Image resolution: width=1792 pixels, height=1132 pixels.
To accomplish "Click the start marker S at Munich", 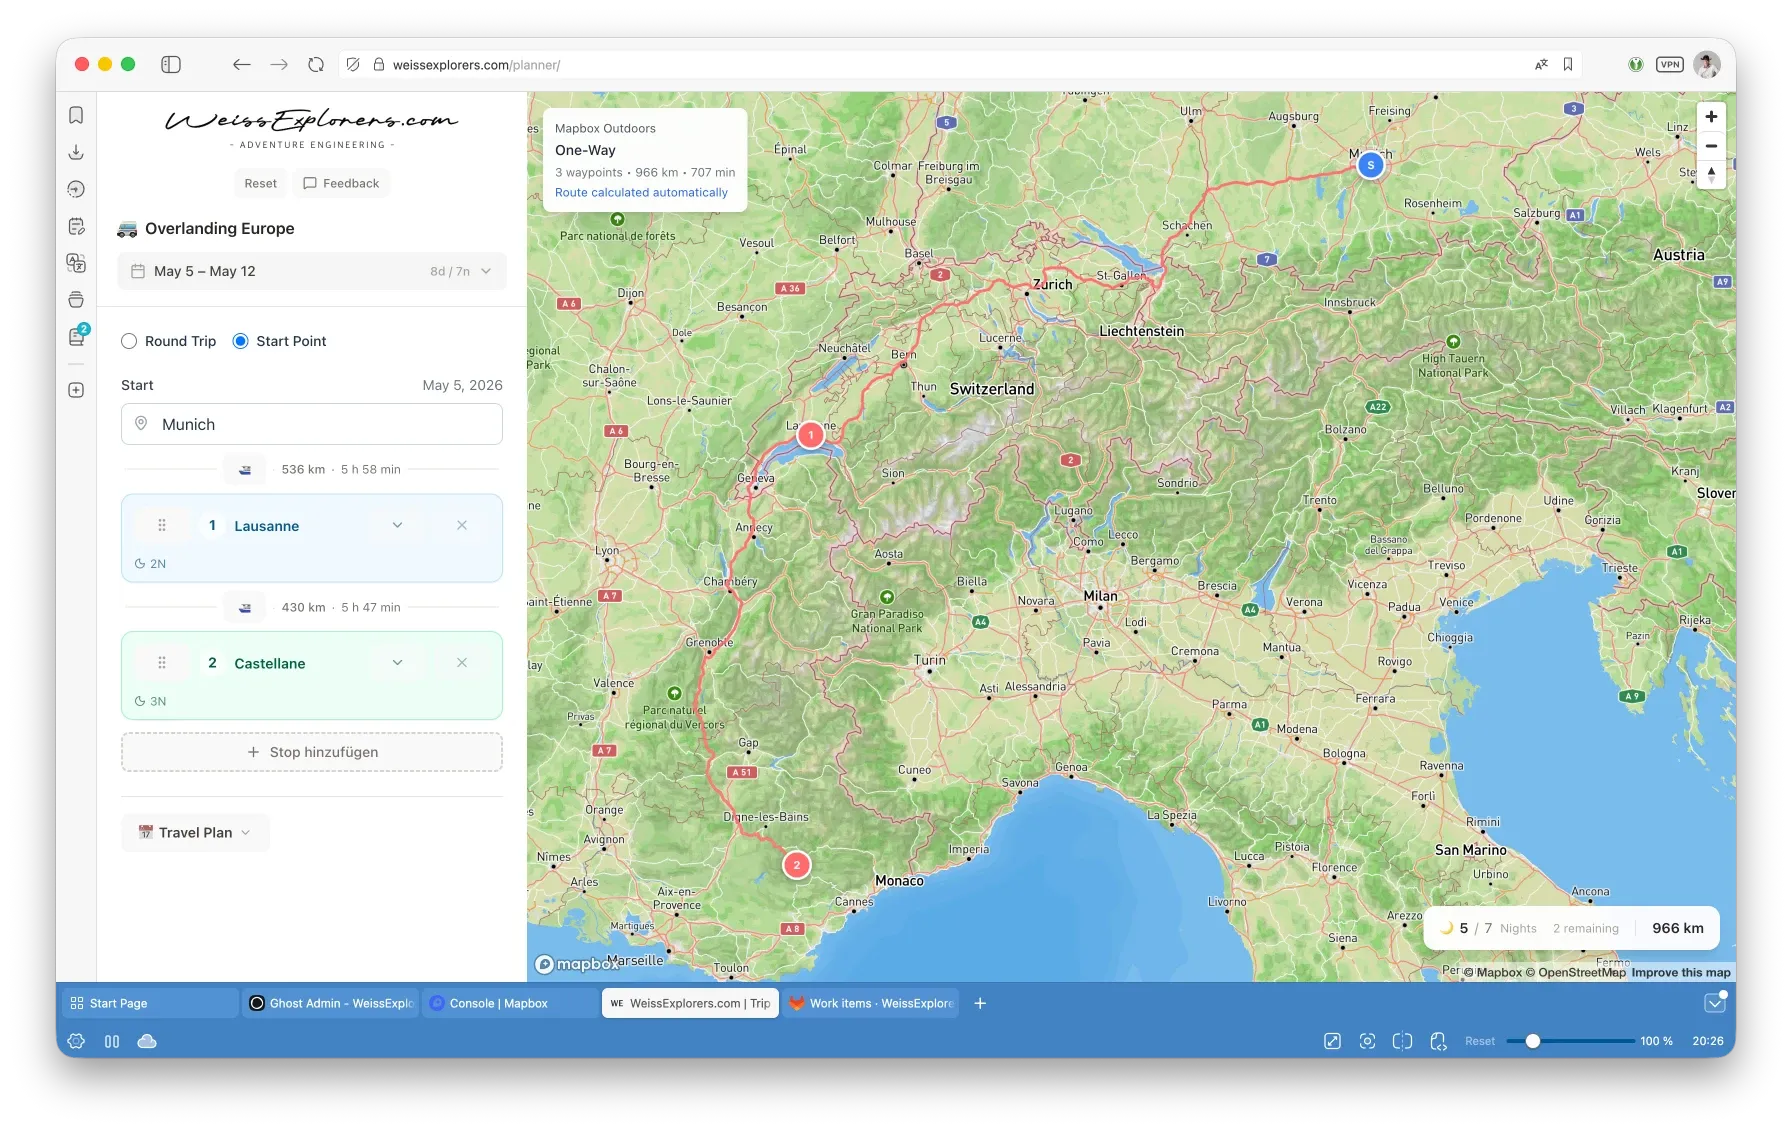I will [1371, 165].
